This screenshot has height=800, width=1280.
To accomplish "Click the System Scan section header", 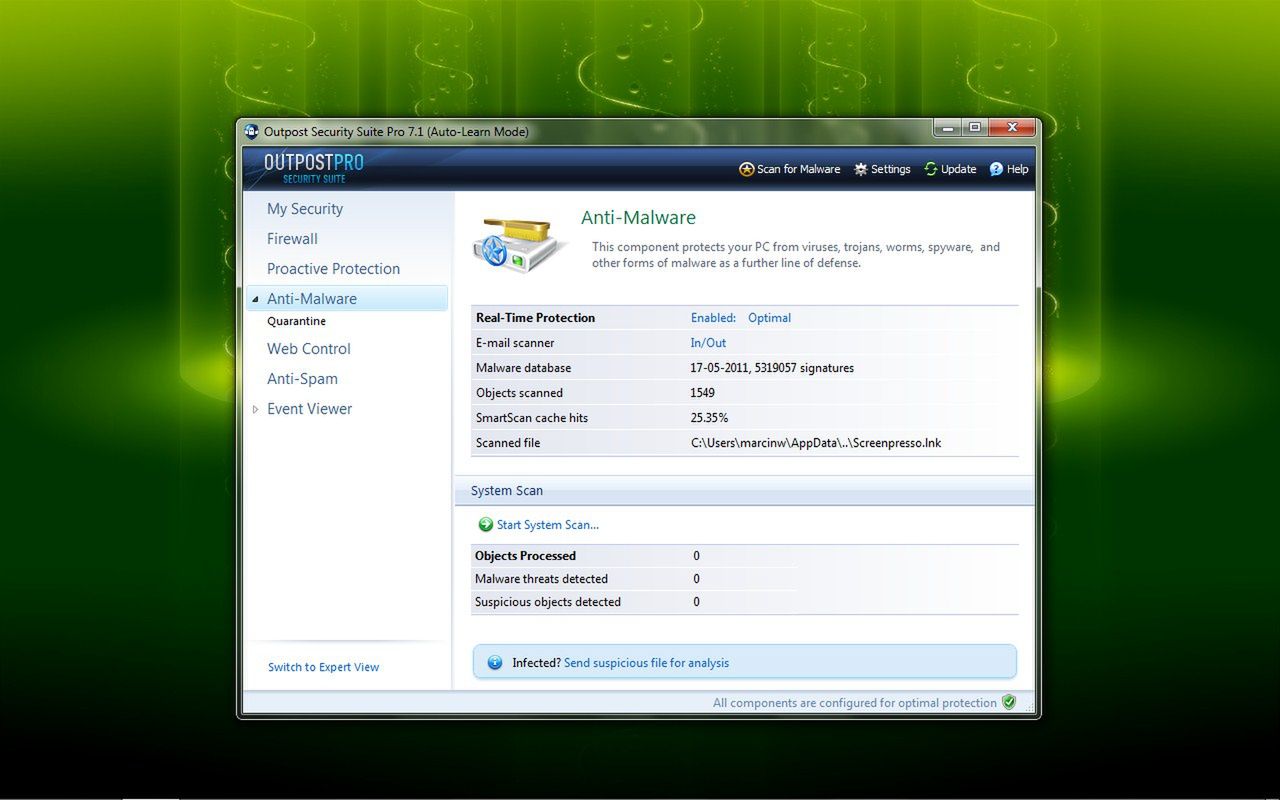I will click(507, 491).
